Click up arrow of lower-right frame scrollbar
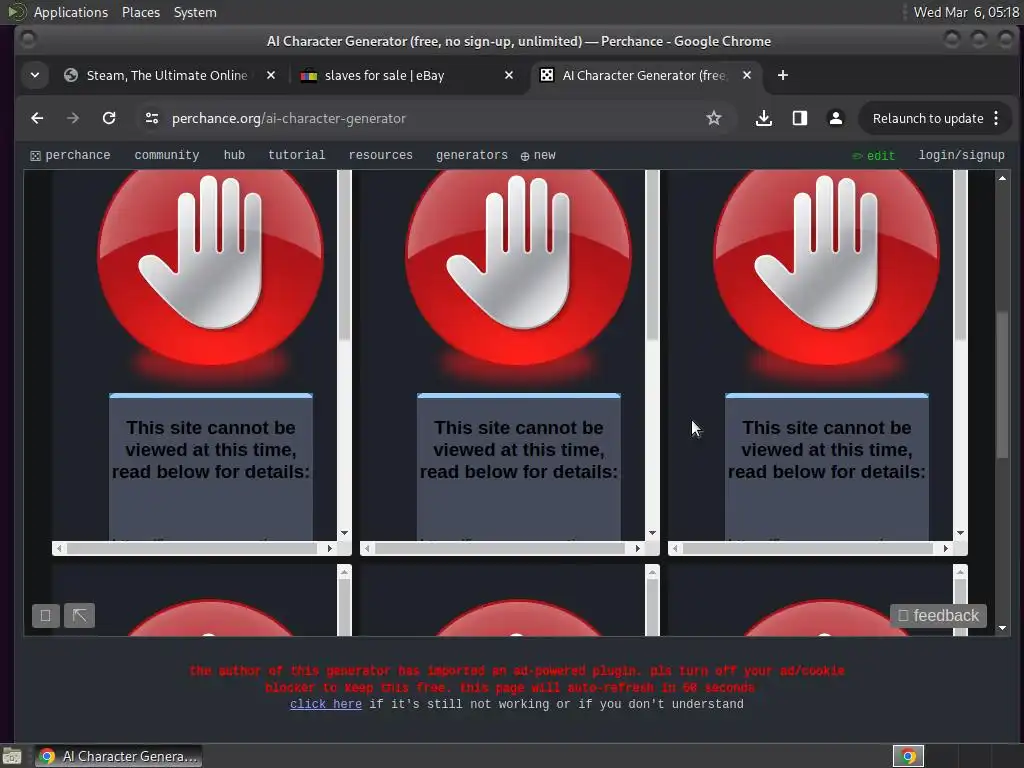This screenshot has width=1024, height=768. pos(960,573)
